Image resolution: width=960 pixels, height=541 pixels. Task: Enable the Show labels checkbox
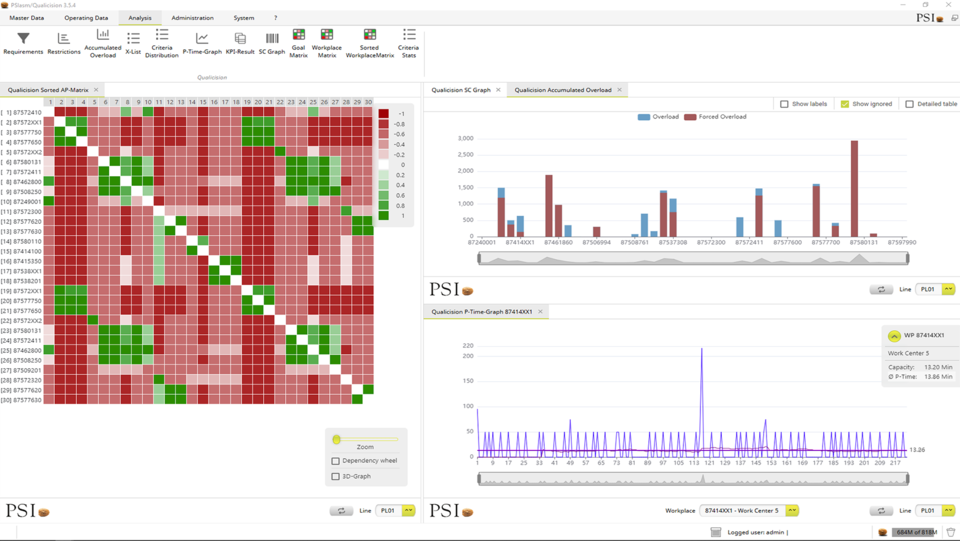click(784, 104)
